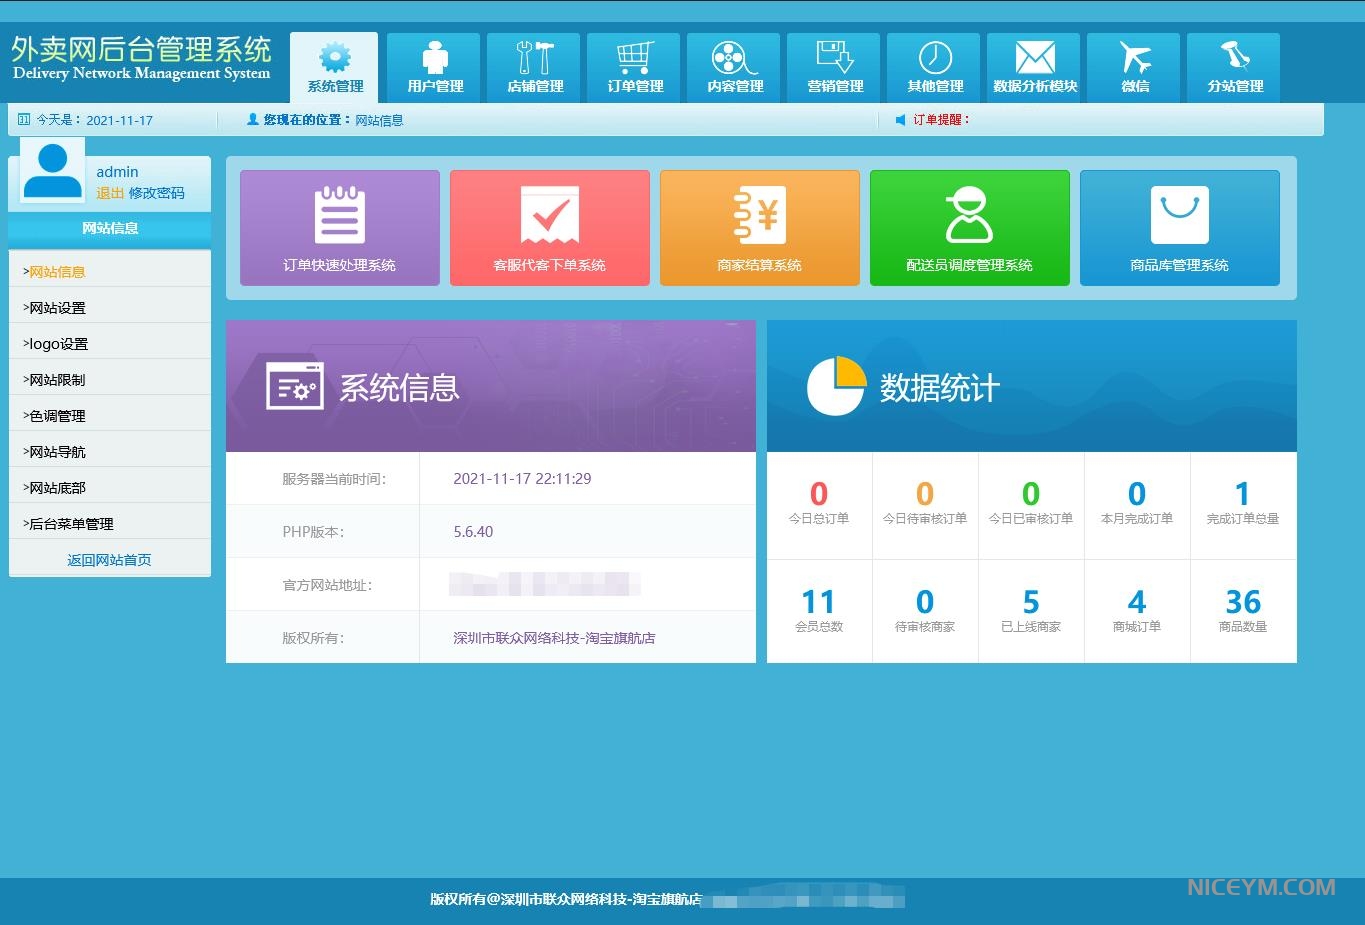Image resolution: width=1365 pixels, height=925 pixels.
Task: Open 营销管理 marketing icon
Action: coord(835,67)
